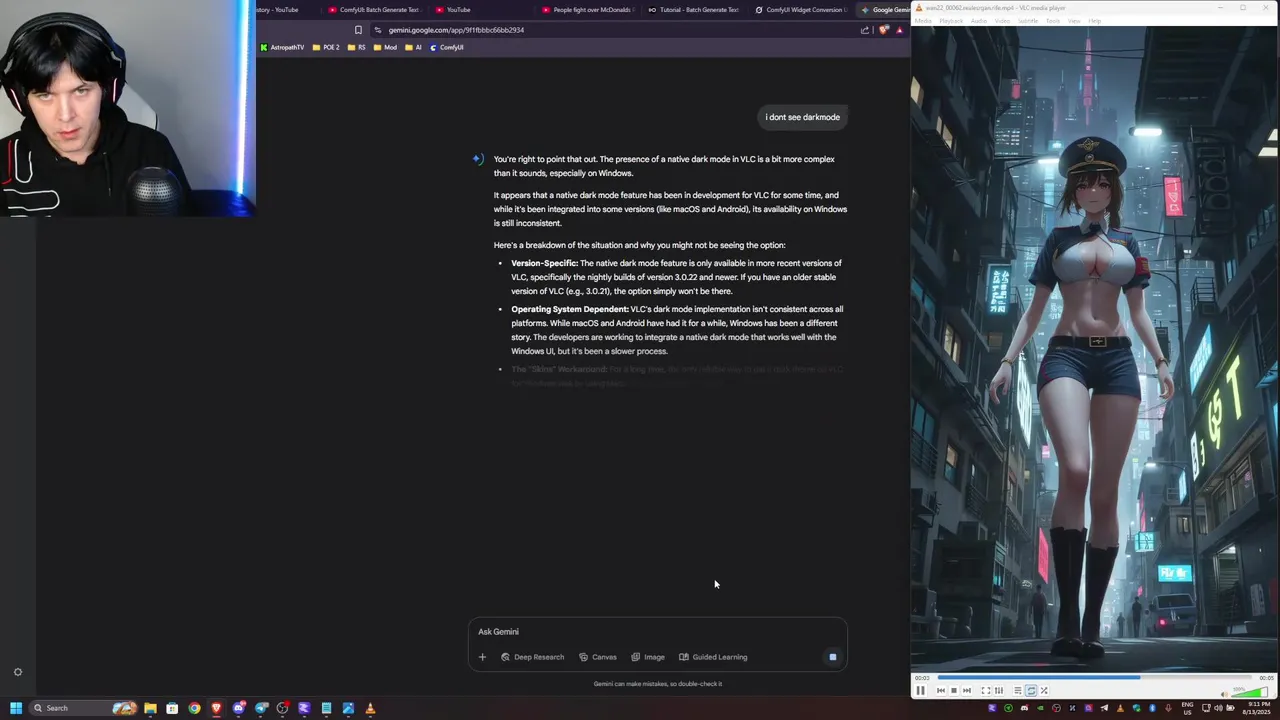Click the Gemini sparkle response icon

click(x=478, y=159)
